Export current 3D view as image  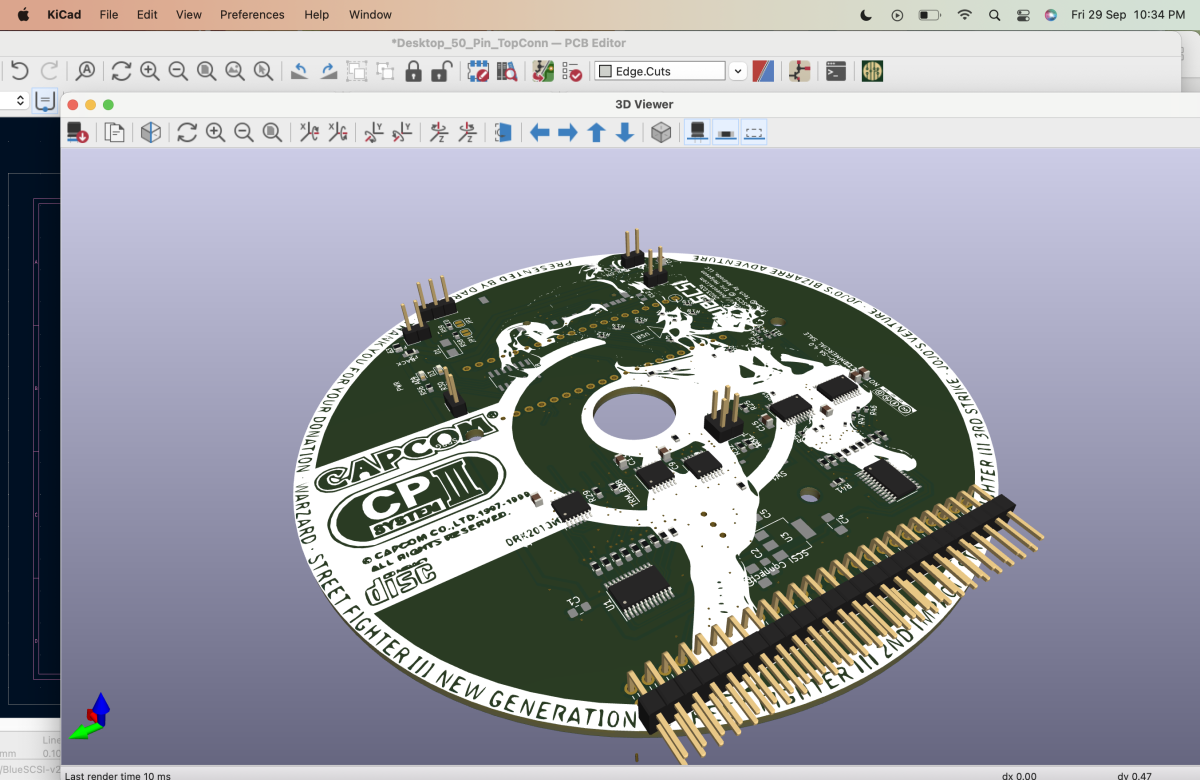click(78, 132)
